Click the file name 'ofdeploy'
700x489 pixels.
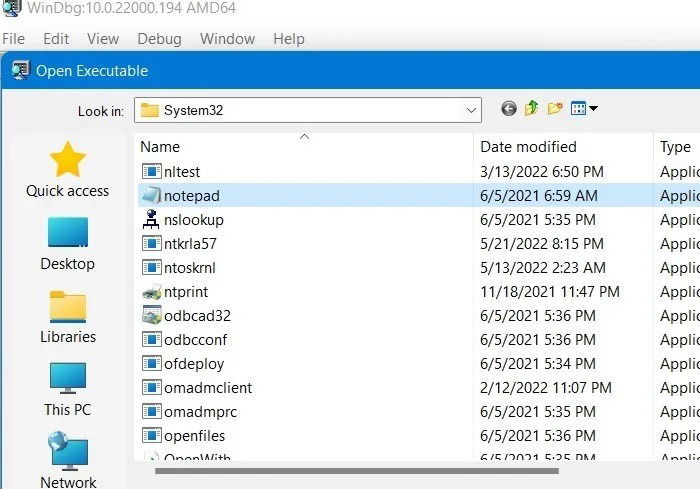coord(194,364)
